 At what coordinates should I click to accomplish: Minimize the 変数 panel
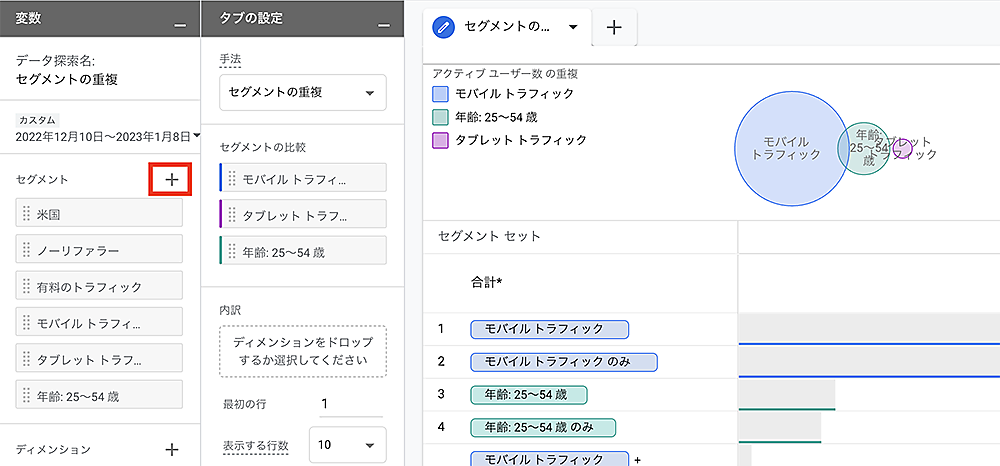[179, 20]
